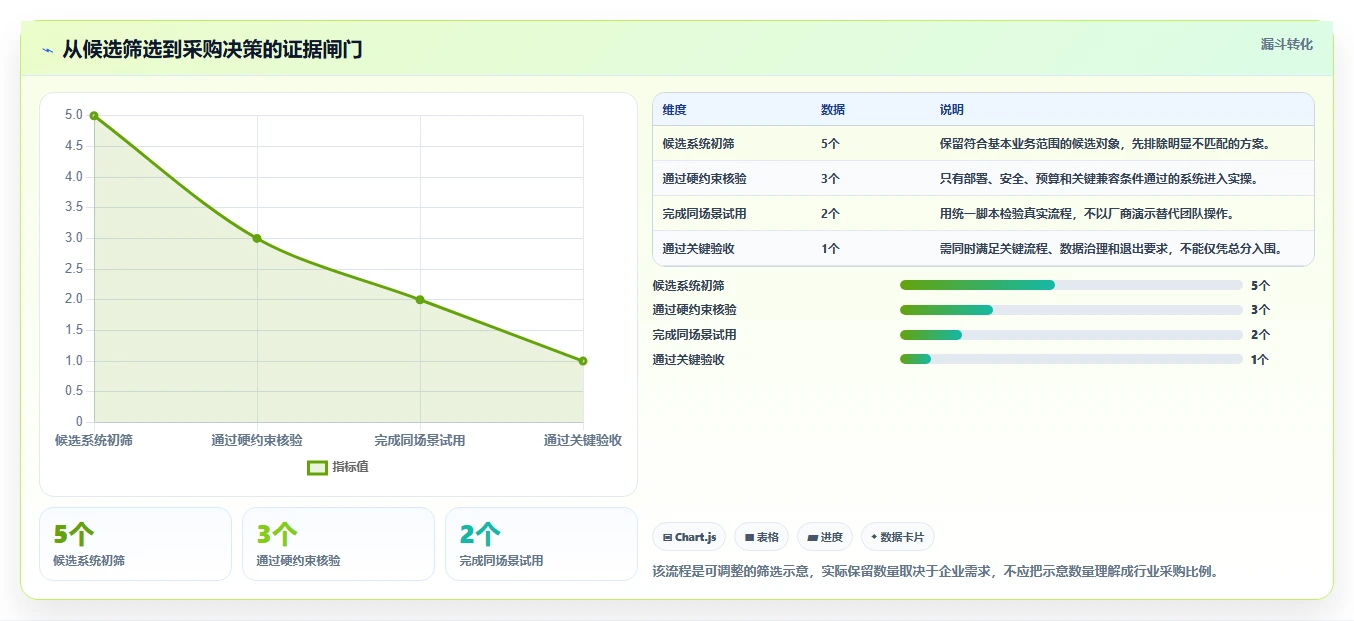Screen dimensions: 1354x621
Task: Click the 说明 column header
Action: tap(952, 110)
